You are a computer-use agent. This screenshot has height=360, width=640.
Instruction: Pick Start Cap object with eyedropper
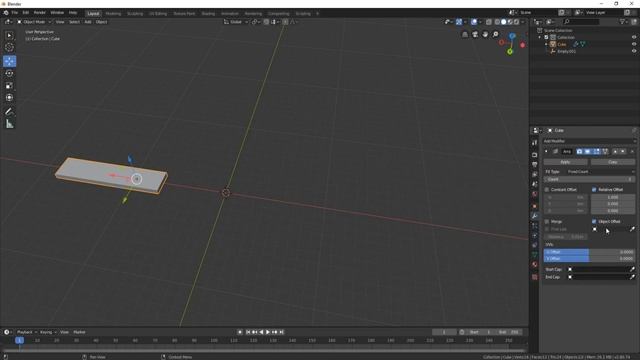pyautogui.click(x=632, y=269)
